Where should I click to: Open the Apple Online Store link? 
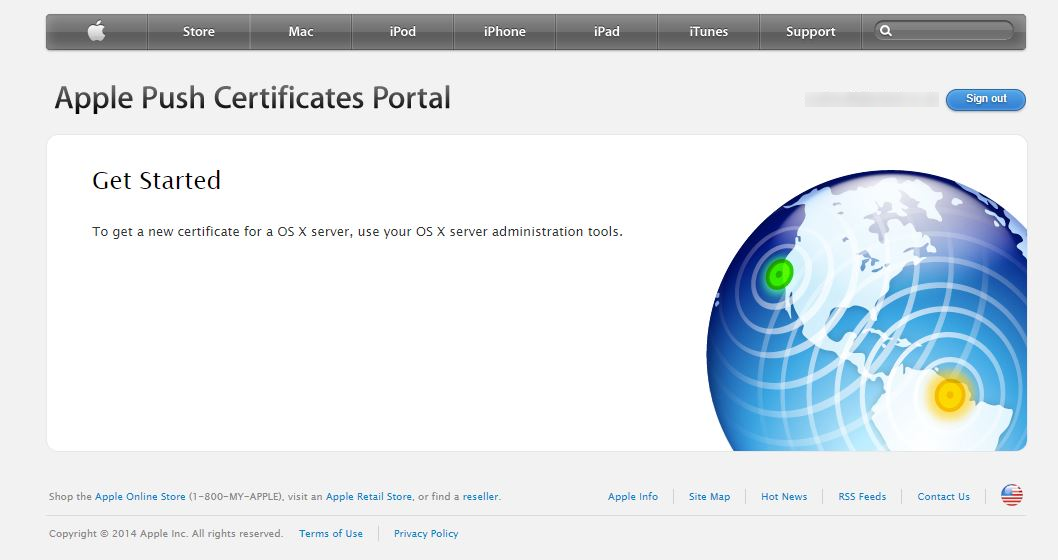[x=140, y=497]
